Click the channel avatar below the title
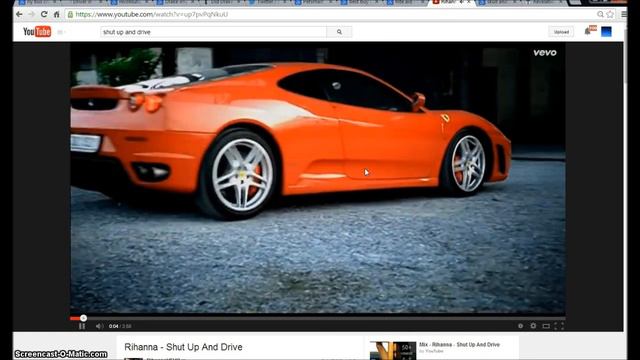The width and height of the screenshot is (640, 360). click(133, 359)
